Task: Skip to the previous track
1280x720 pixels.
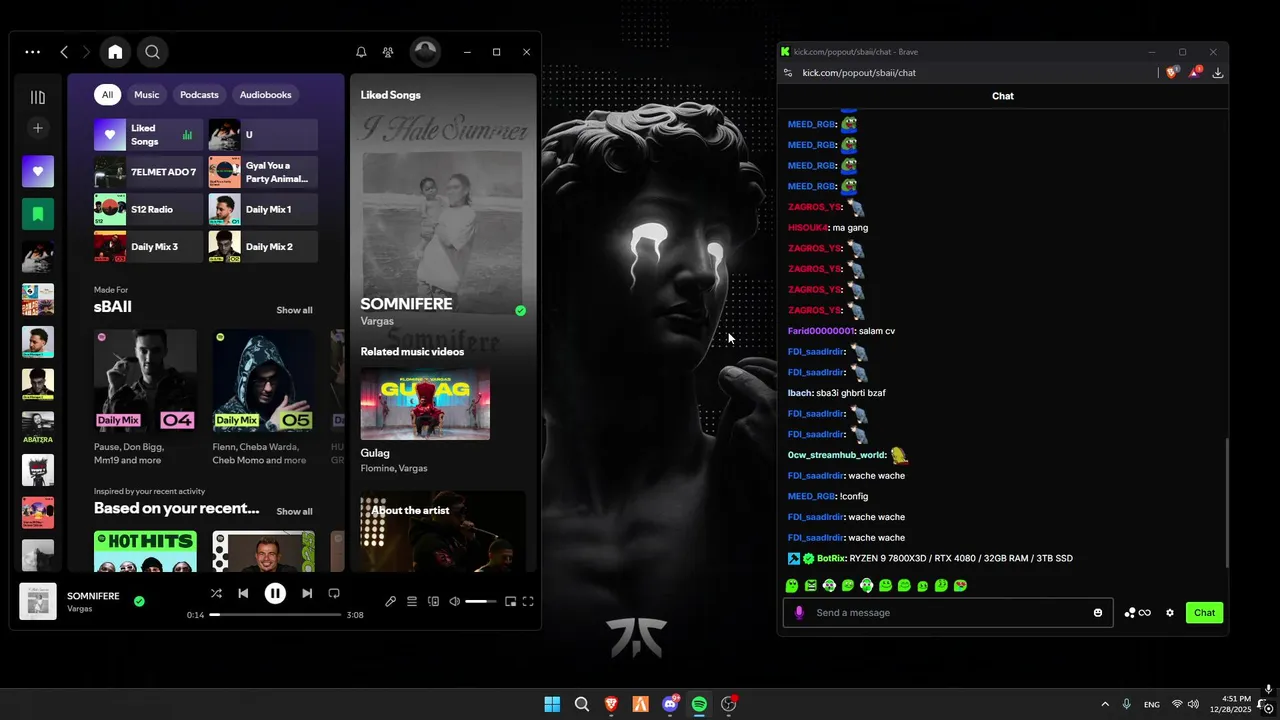Action: click(x=243, y=593)
